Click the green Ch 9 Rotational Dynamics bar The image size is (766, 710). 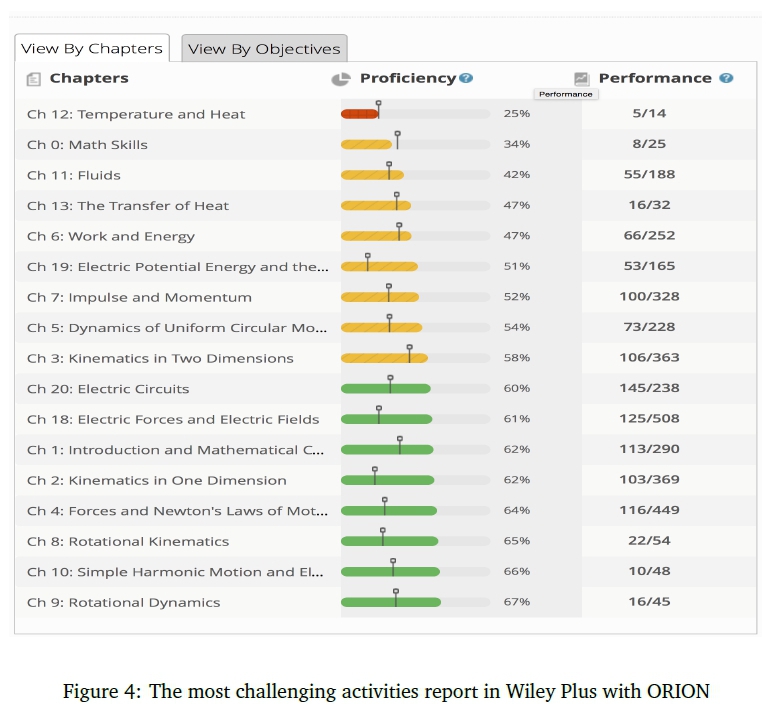click(390, 602)
